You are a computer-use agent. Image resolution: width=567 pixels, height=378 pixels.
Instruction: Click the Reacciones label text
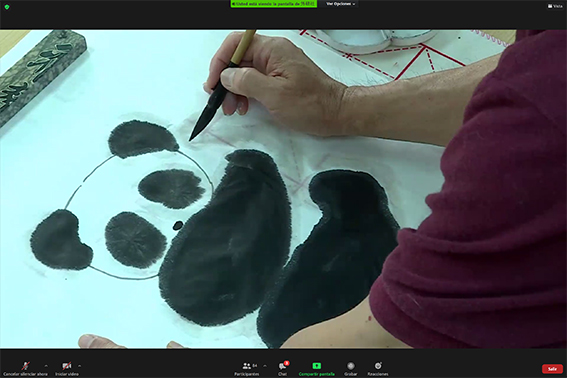378,374
